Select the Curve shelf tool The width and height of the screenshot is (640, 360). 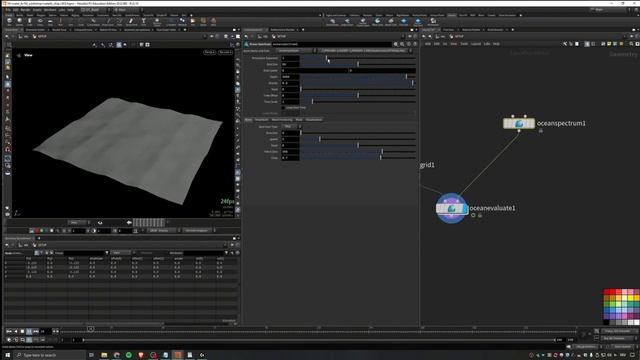coord(93,22)
